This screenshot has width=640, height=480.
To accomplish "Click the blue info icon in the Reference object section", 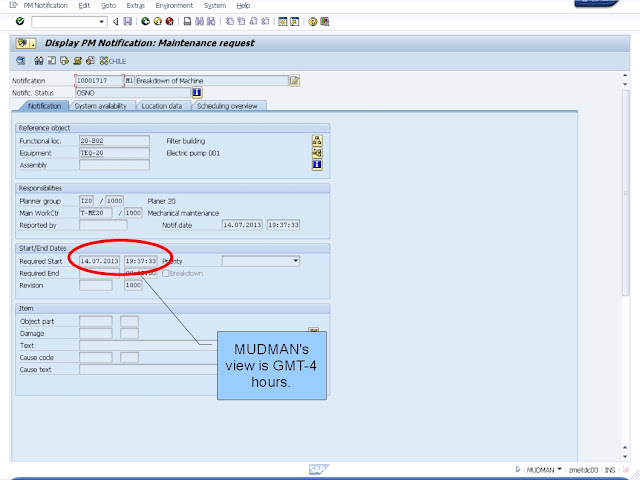I will coord(317,164).
